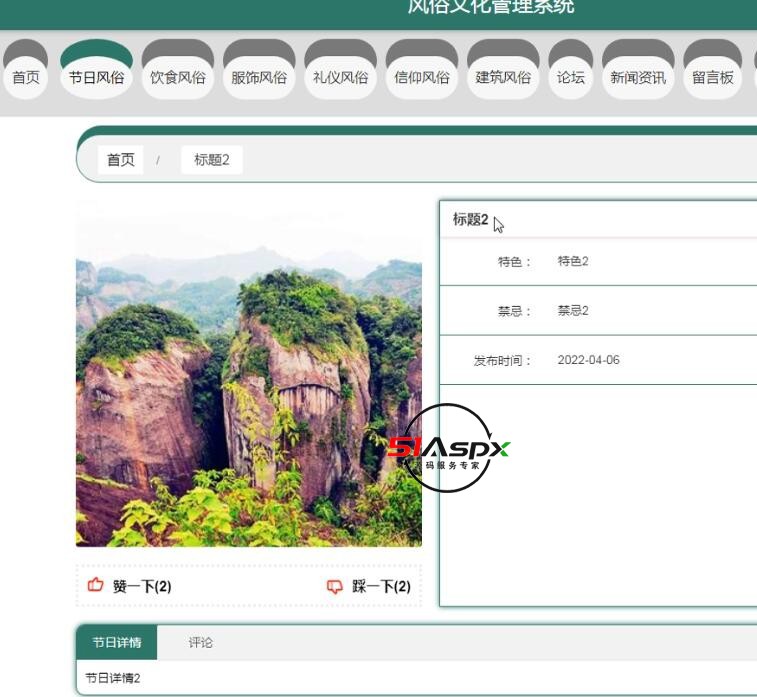Switch to the 评论 comments tab
The height and width of the screenshot is (697, 757).
[200, 642]
